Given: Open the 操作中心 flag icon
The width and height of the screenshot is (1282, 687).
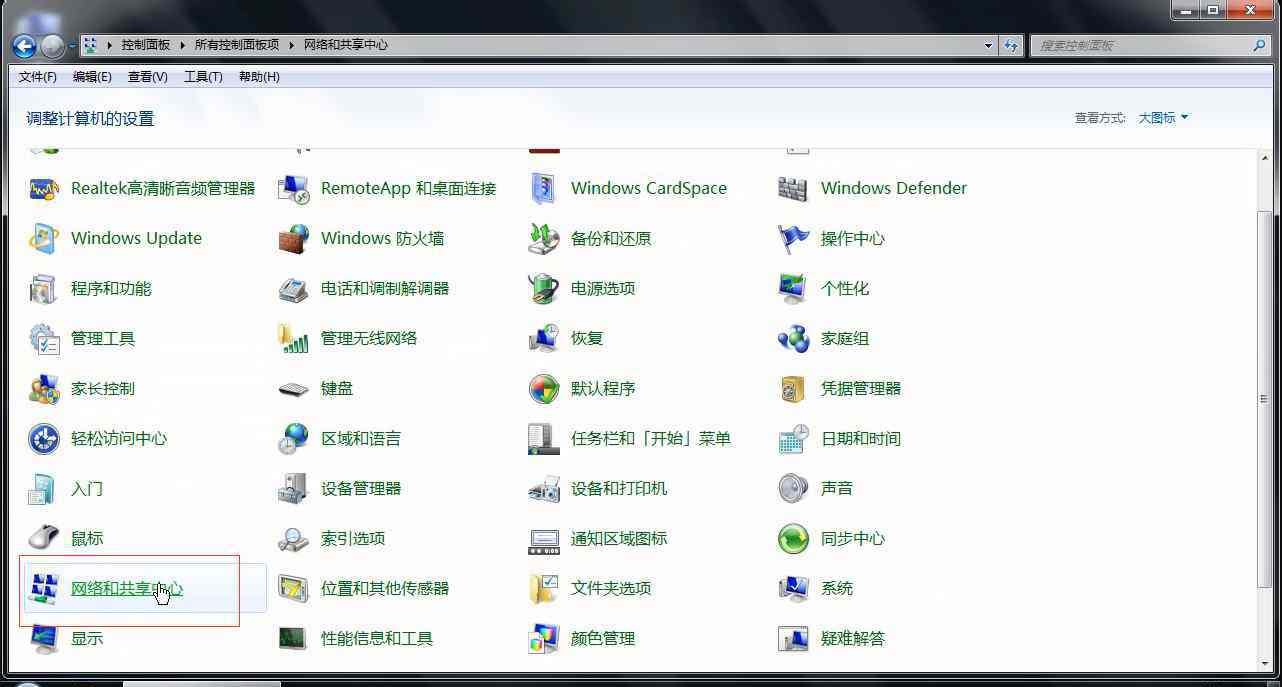Looking at the screenshot, I should 794,238.
